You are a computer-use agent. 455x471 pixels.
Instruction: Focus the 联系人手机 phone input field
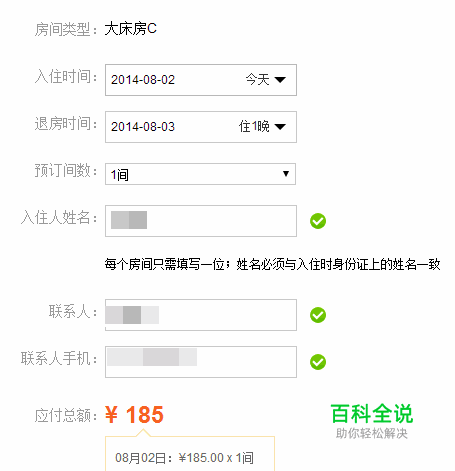click(x=201, y=362)
